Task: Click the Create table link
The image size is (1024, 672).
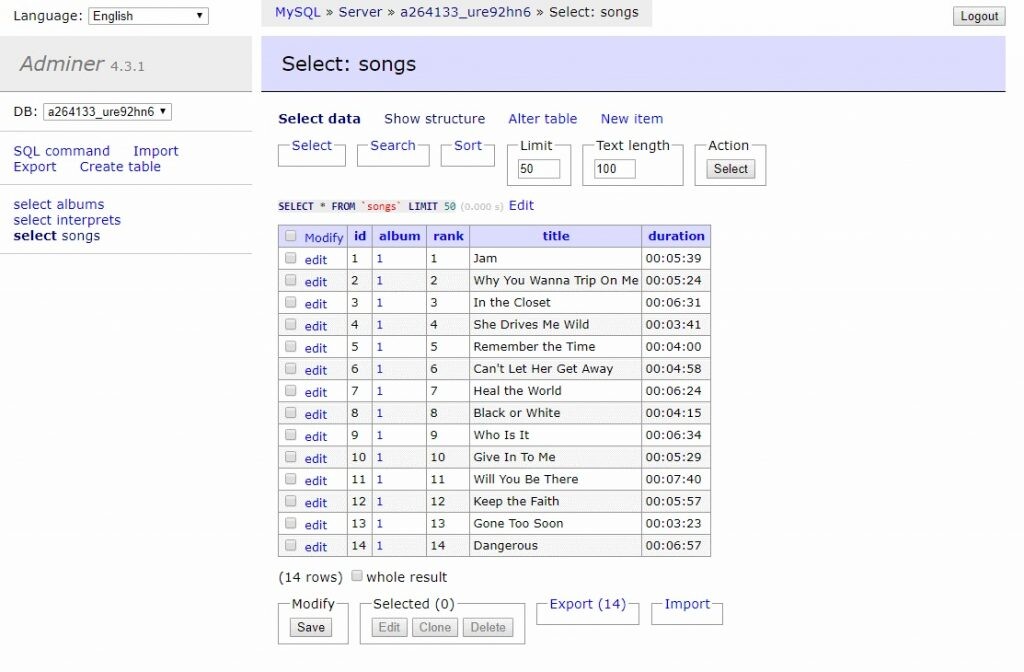Action: tap(119, 166)
